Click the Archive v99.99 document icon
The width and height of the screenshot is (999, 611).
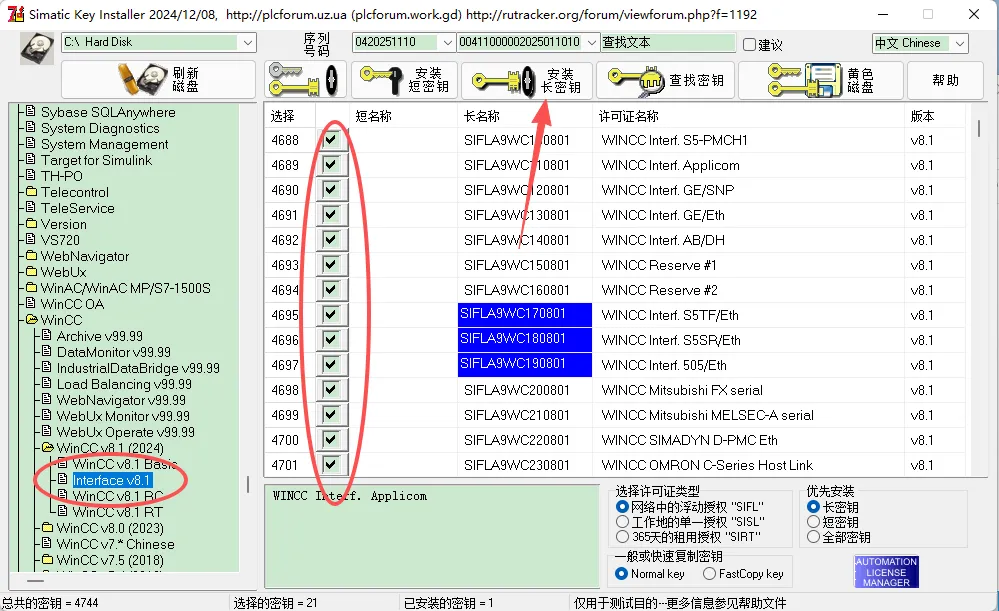[47, 335]
